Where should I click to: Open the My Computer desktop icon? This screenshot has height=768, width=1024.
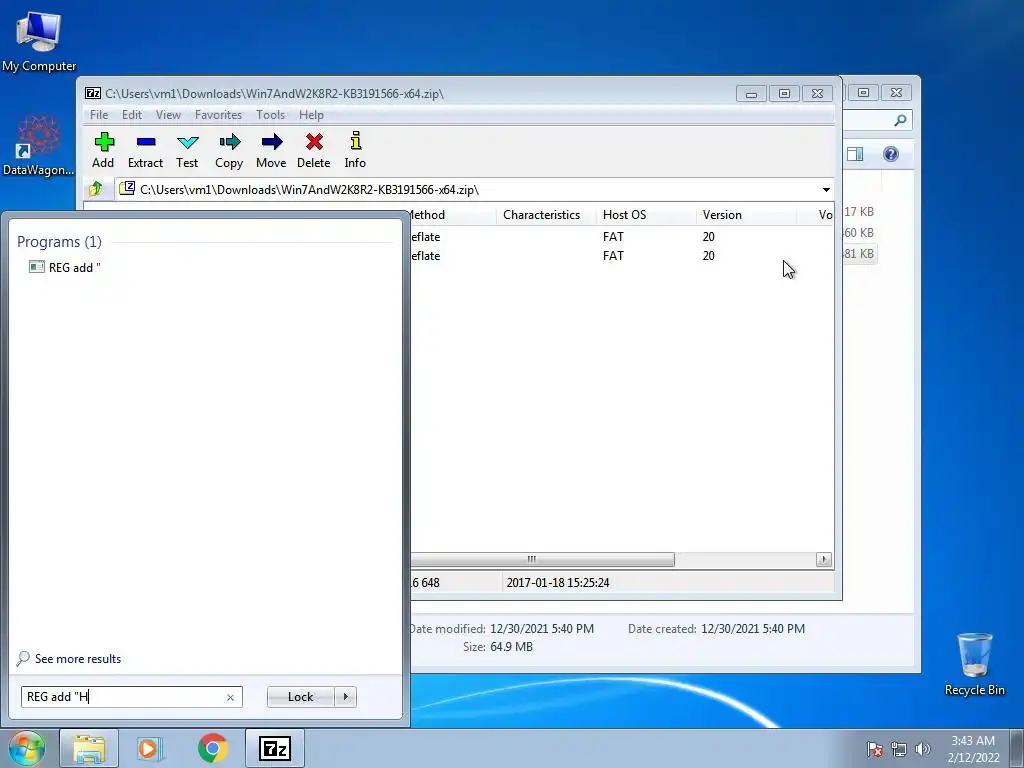(39, 40)
